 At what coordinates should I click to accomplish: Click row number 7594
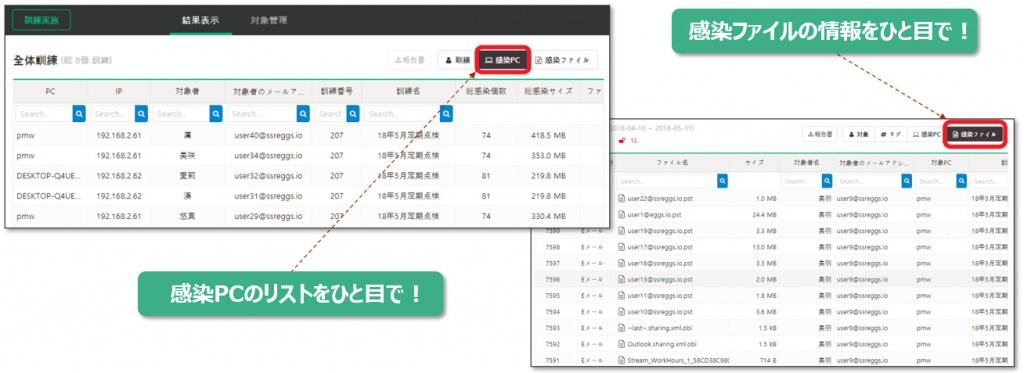pos(552,311)
